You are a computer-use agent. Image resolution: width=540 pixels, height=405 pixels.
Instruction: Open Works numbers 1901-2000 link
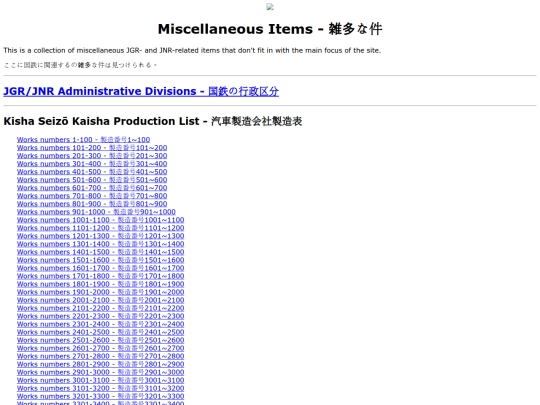101,292
